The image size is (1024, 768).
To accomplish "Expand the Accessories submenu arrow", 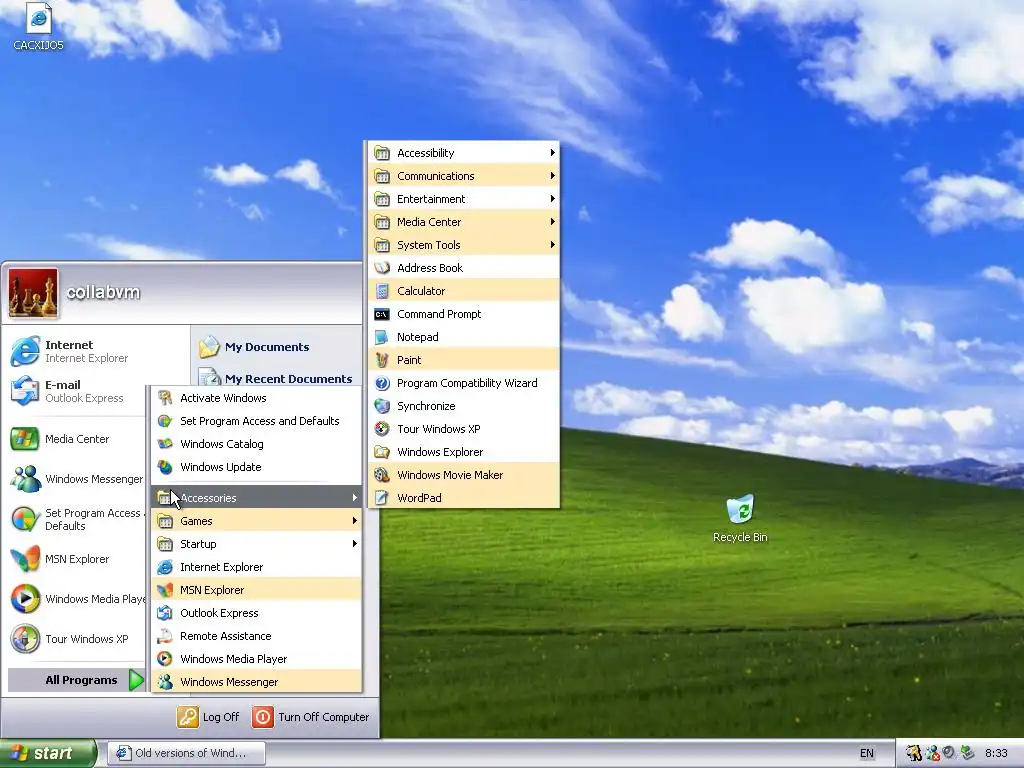I will point(355,498).
